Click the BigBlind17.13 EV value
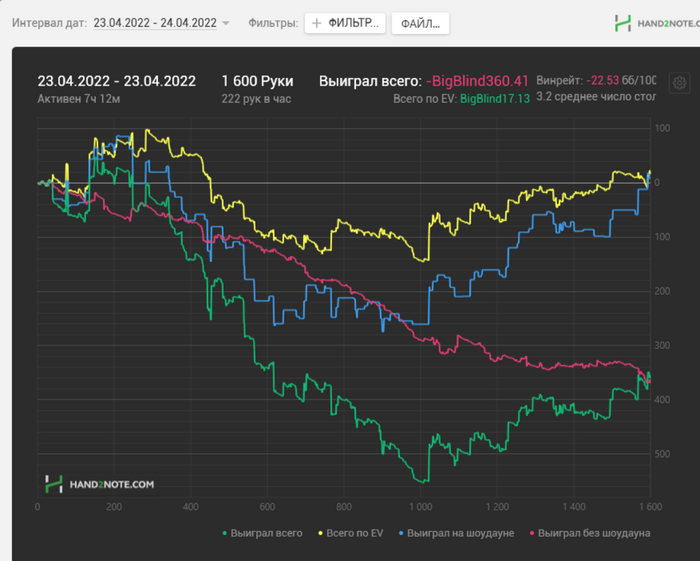700x561 pixels. pyautogui.click(x=495, y=99)
